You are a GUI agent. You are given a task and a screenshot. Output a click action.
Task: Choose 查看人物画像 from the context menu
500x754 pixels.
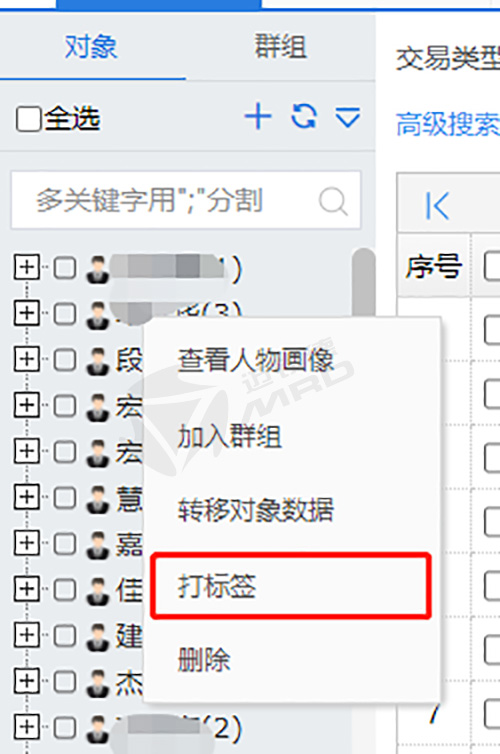click(x=256, y=360)
